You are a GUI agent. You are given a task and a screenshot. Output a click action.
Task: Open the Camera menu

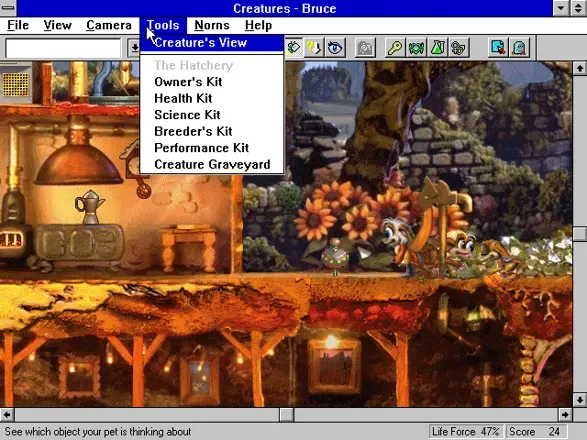[109, 25]
